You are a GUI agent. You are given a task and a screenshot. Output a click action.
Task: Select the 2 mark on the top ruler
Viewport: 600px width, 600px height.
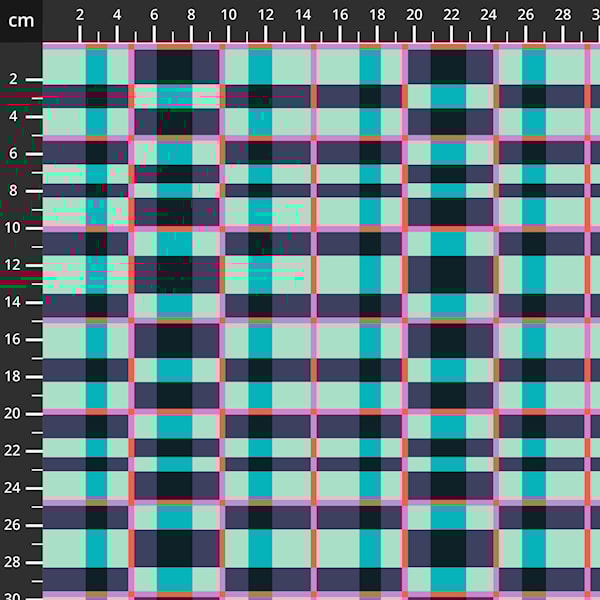pyautogui.click(x=80, y=15)
